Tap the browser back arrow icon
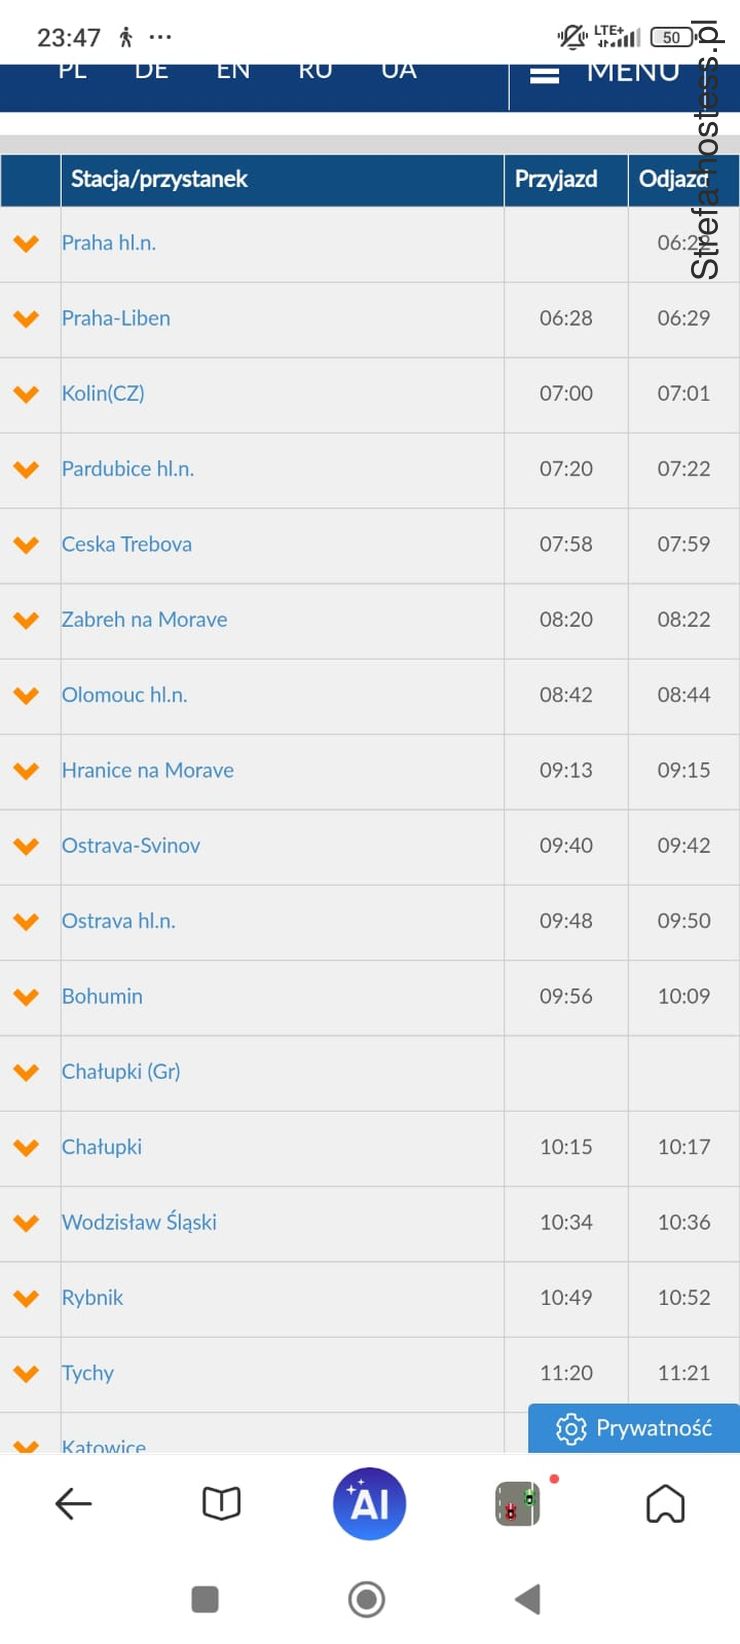 (73, 1503)
